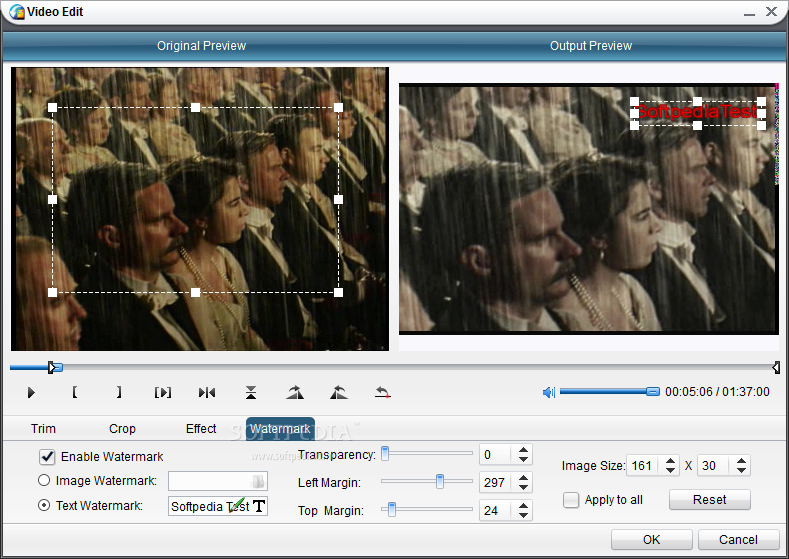789x559 pixels.
Task: Click the timeline end marker
Action: point(776,367)
